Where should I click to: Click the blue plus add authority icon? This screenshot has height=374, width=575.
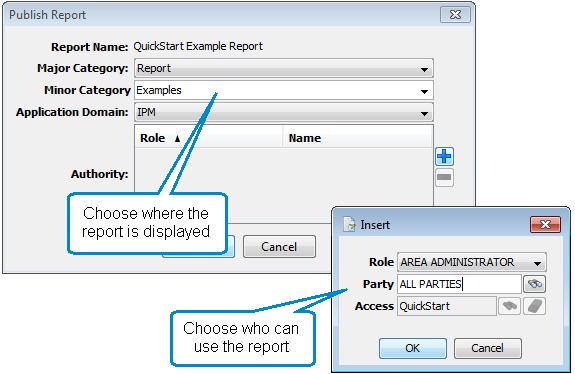[x=444, y=157]
